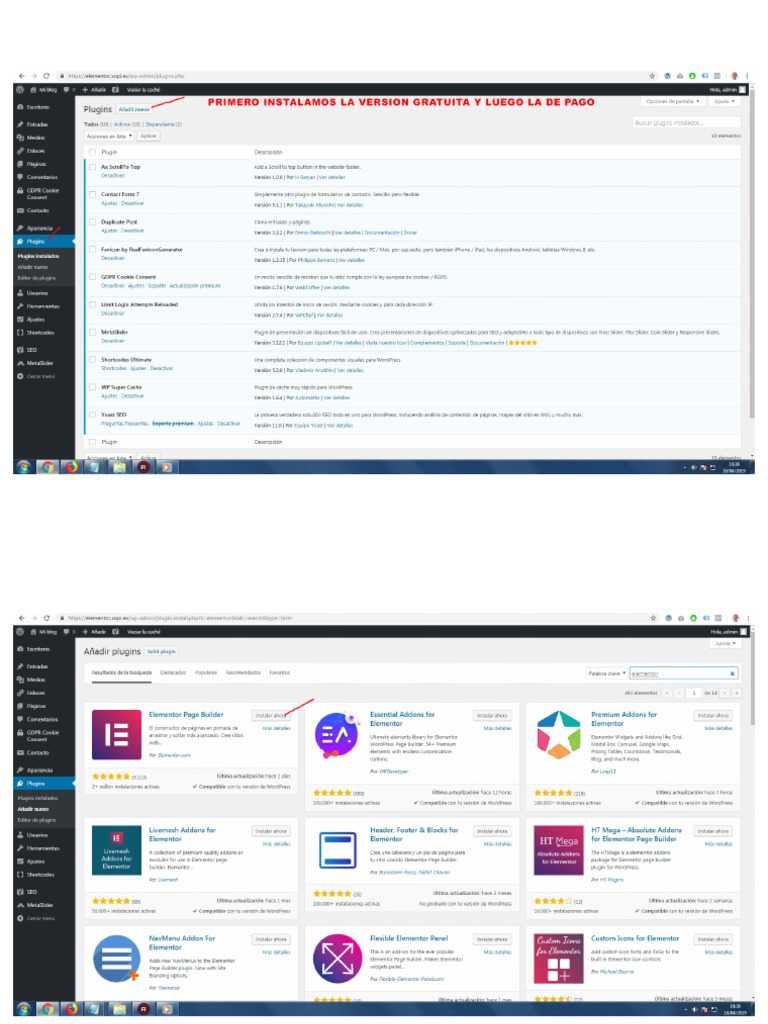Select the Limit Login Attempts Reloaded checkbox
The height and width of the screenshot is (1024, 768).
click(x=93, y=304)
